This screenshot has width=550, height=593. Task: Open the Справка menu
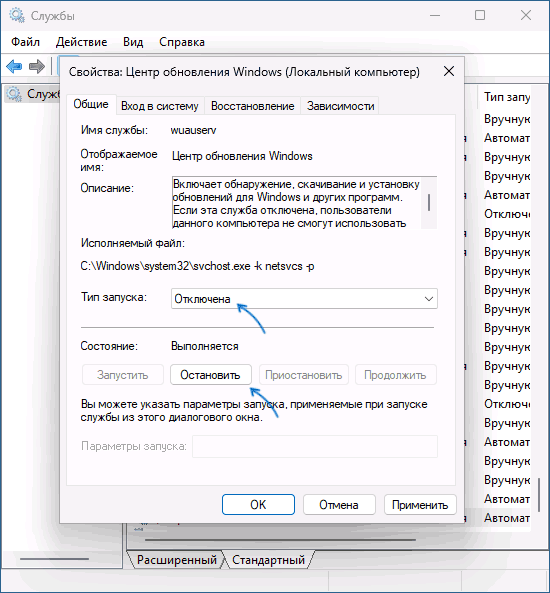182,42
